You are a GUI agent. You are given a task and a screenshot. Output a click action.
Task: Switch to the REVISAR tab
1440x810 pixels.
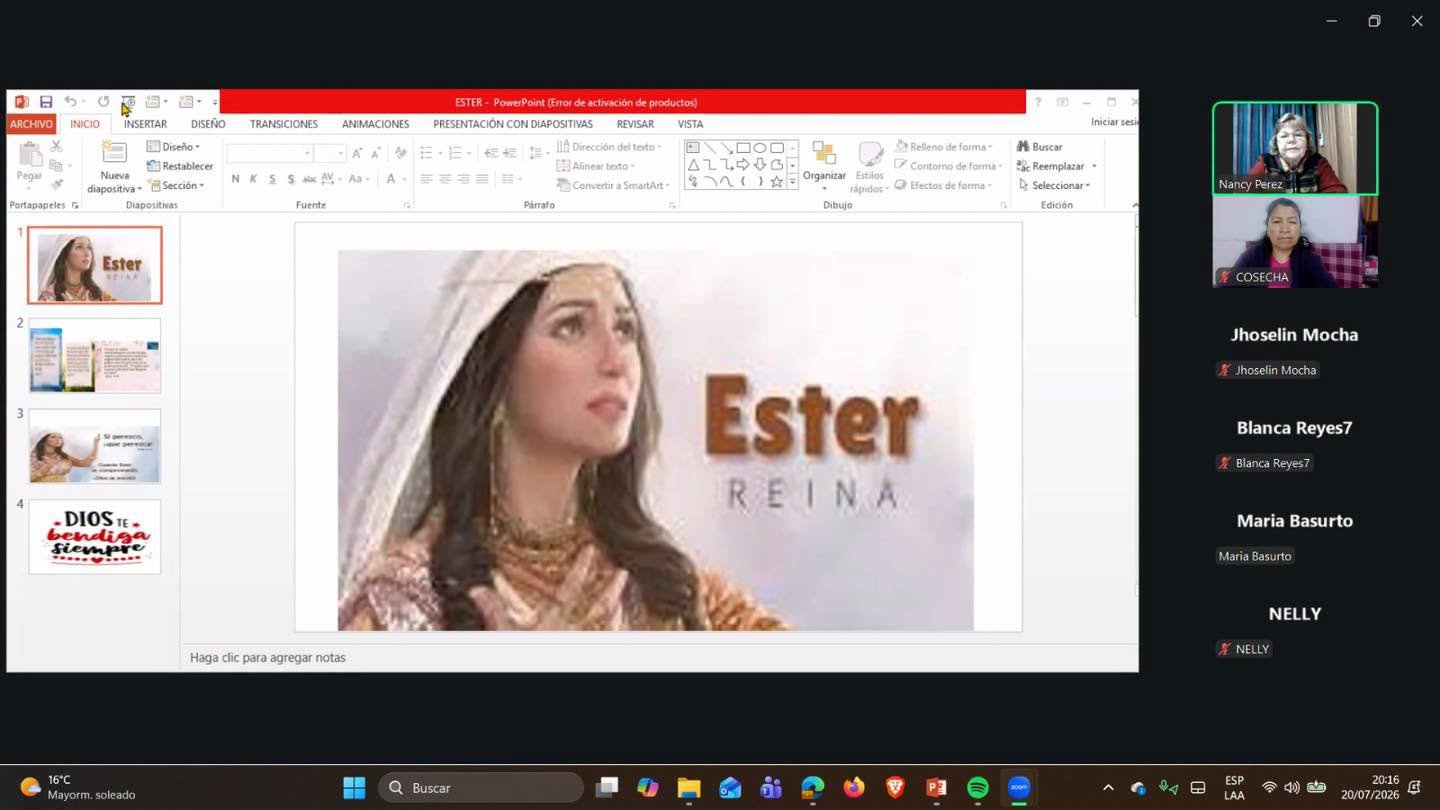click(635, 124)
